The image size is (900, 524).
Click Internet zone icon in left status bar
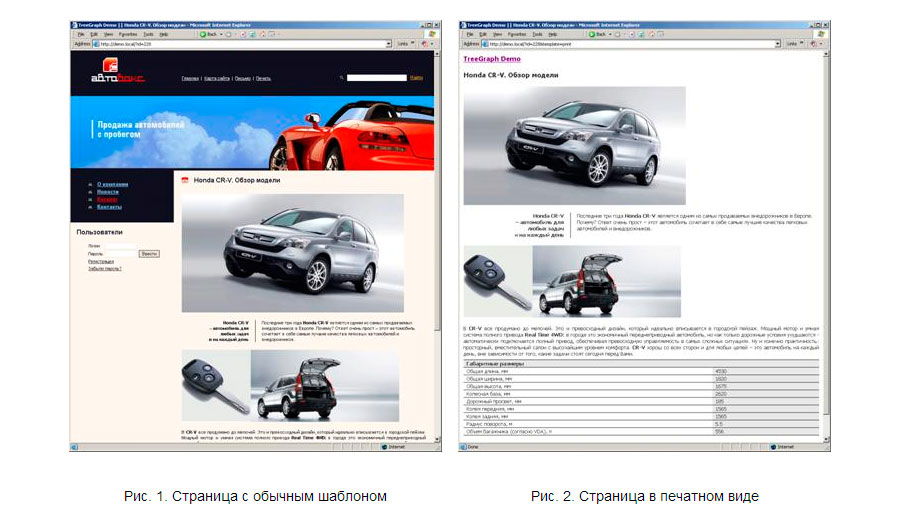tap(385, 447)
